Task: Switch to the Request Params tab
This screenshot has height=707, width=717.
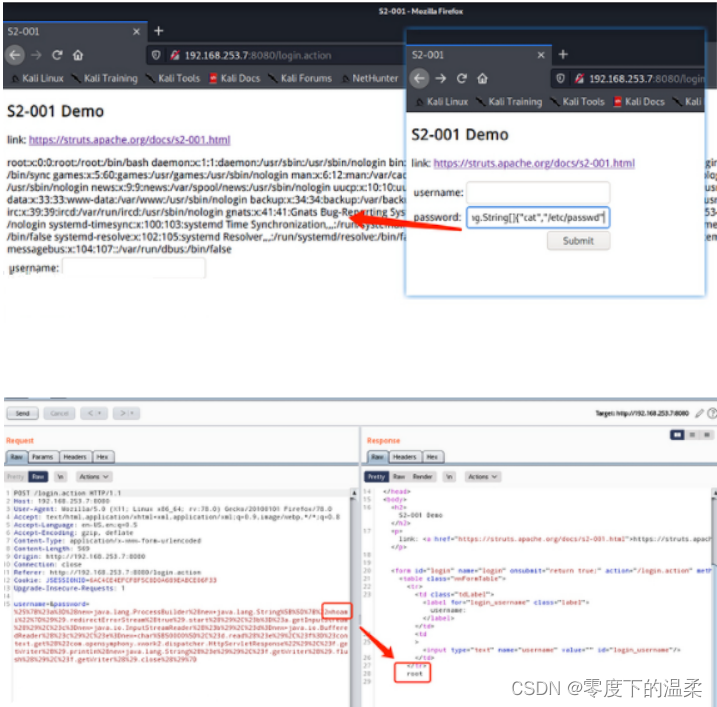Action: coord(43,457)
